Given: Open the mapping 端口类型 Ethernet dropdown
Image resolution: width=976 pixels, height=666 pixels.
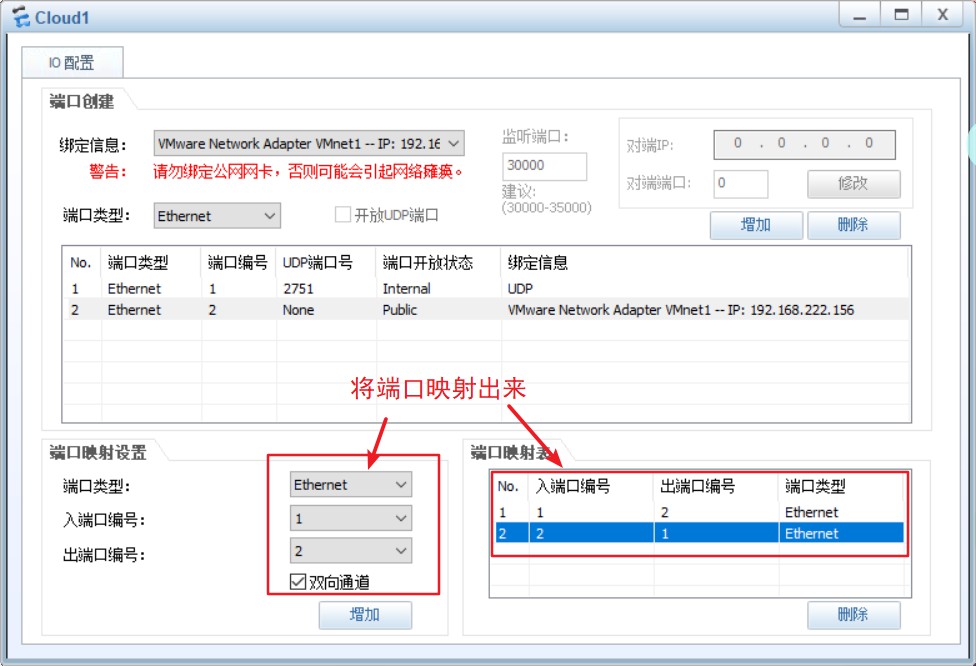Looking at the screenshot, I should [350, 485].
